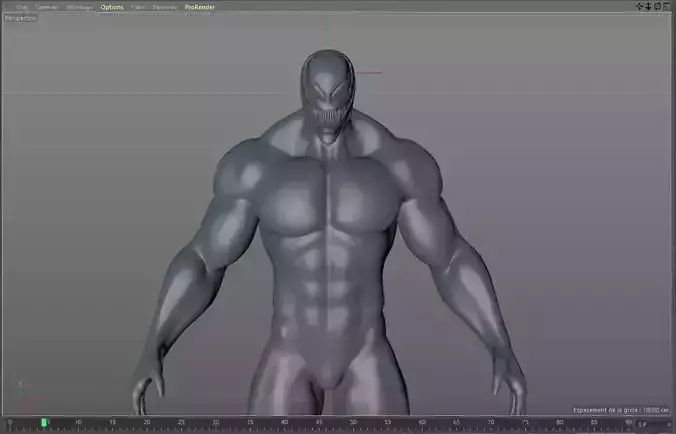Click the zoom camera (dolly) viewport icon

648,6
